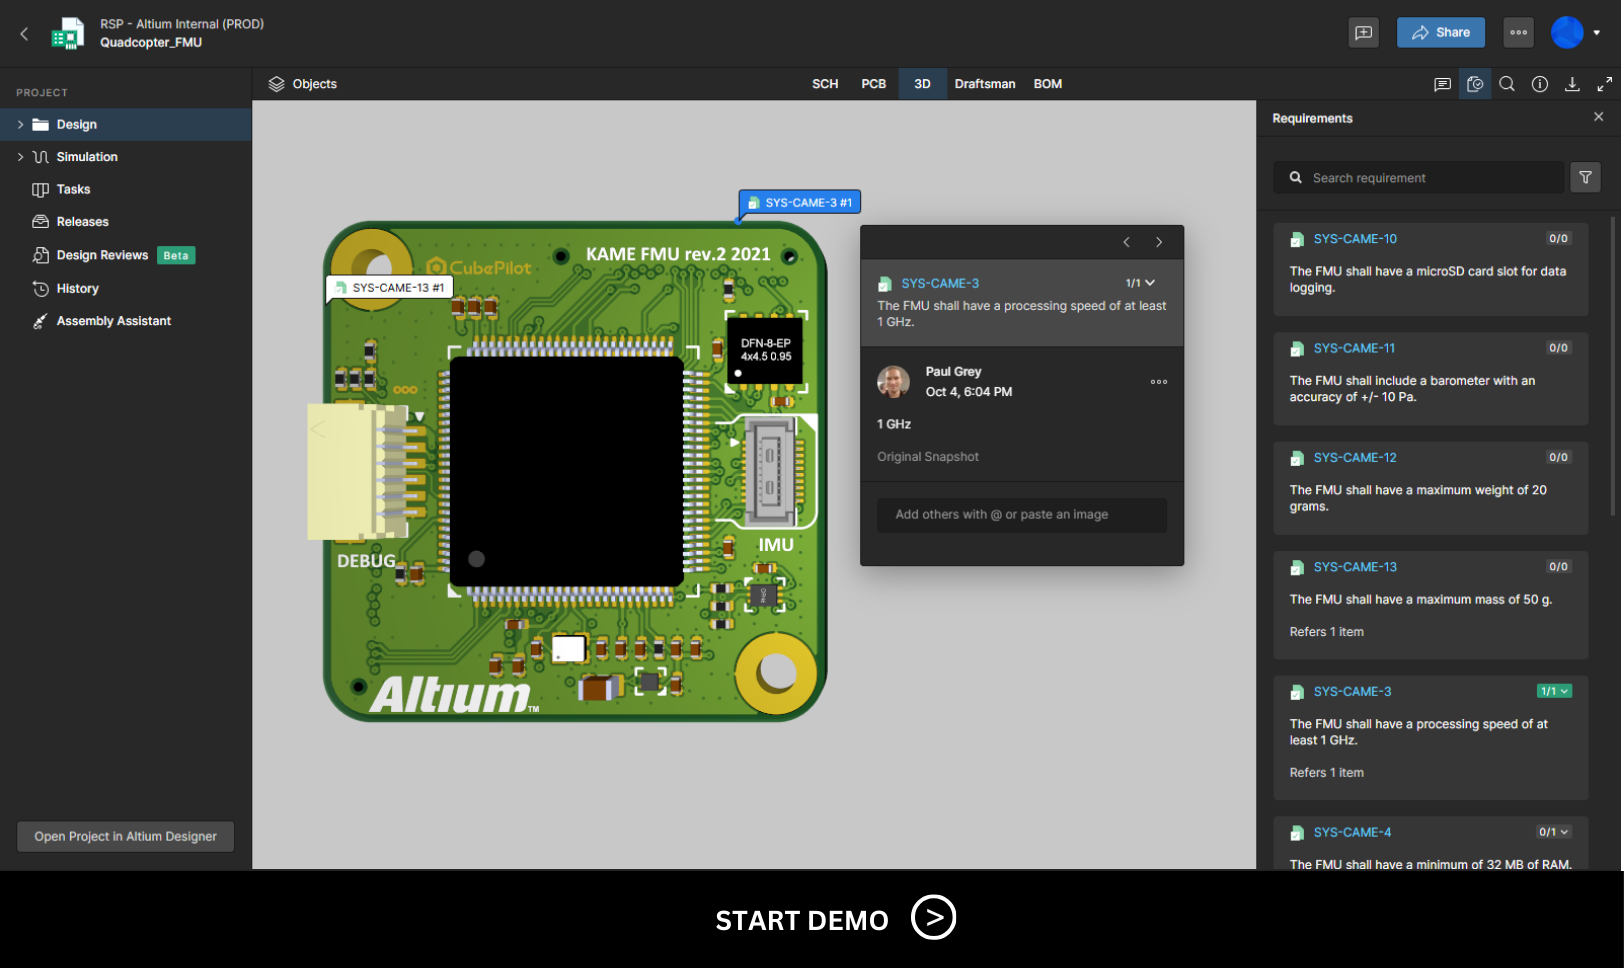
Task: Click the main processor chip on board
Action: coord(567,471)
